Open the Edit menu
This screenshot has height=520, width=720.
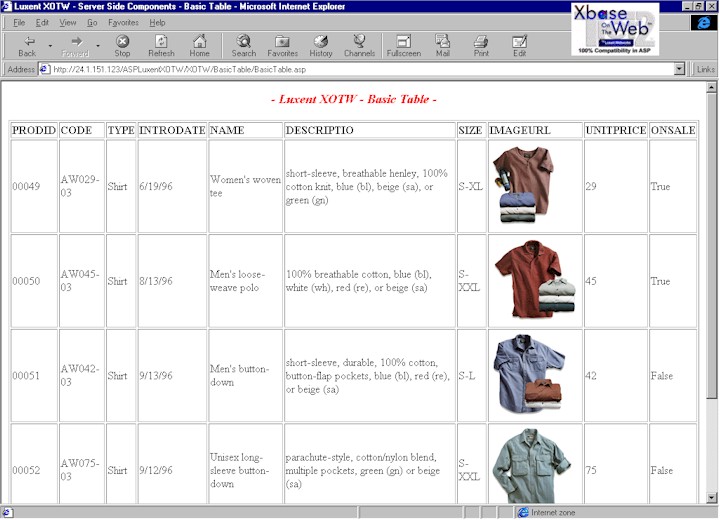click(x=42, y=23)
